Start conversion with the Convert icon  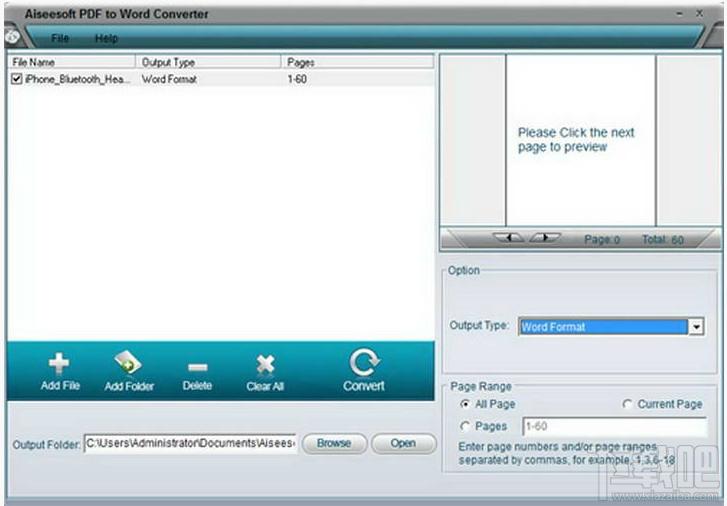click(x=364, y=362)
